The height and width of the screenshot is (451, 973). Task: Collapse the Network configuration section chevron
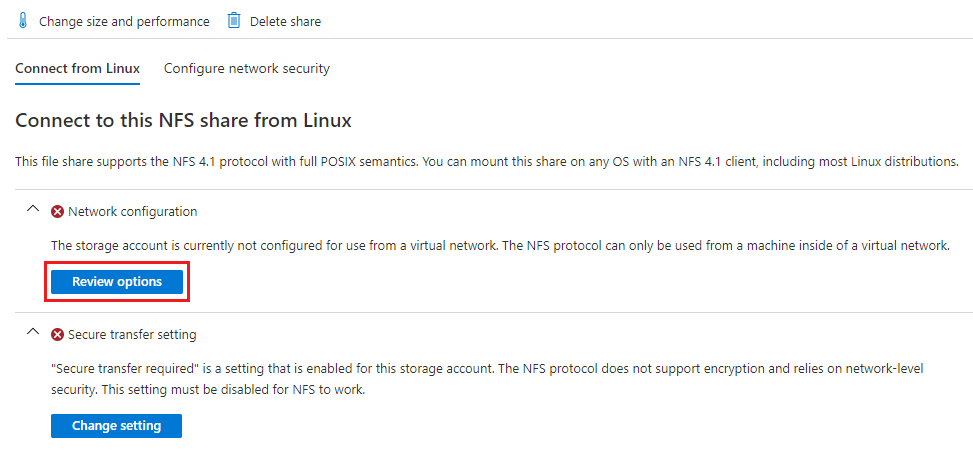32,210
